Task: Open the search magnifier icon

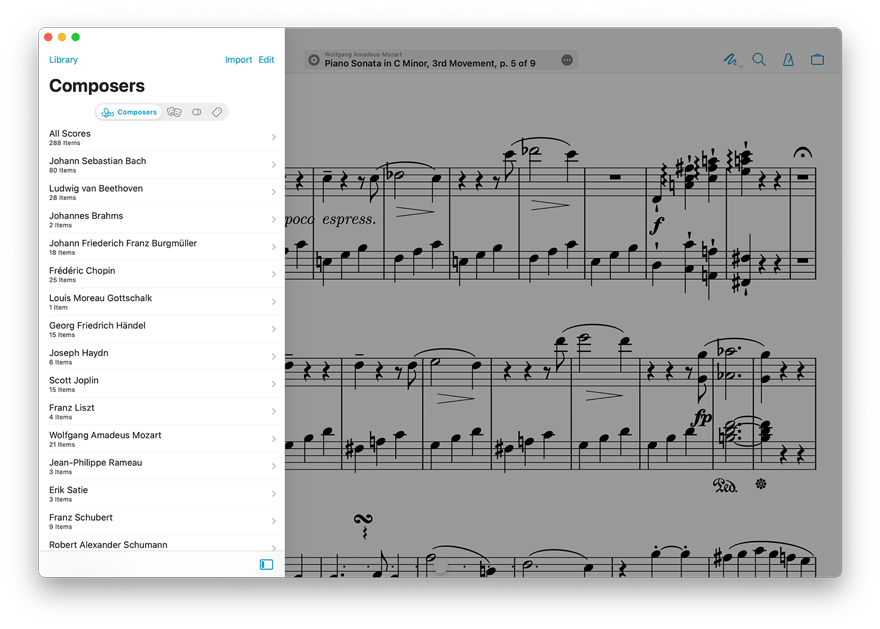Action: point(759,59)
